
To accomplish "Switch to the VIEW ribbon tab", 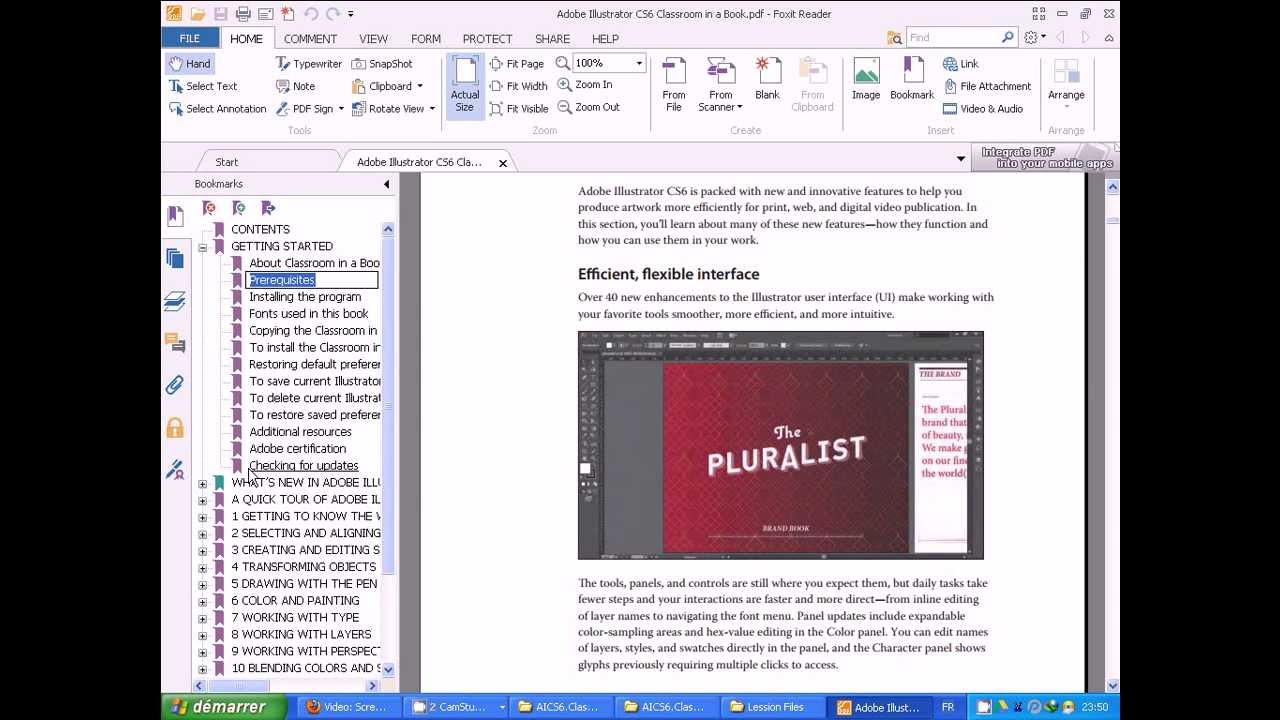I will tap(373, 39).
